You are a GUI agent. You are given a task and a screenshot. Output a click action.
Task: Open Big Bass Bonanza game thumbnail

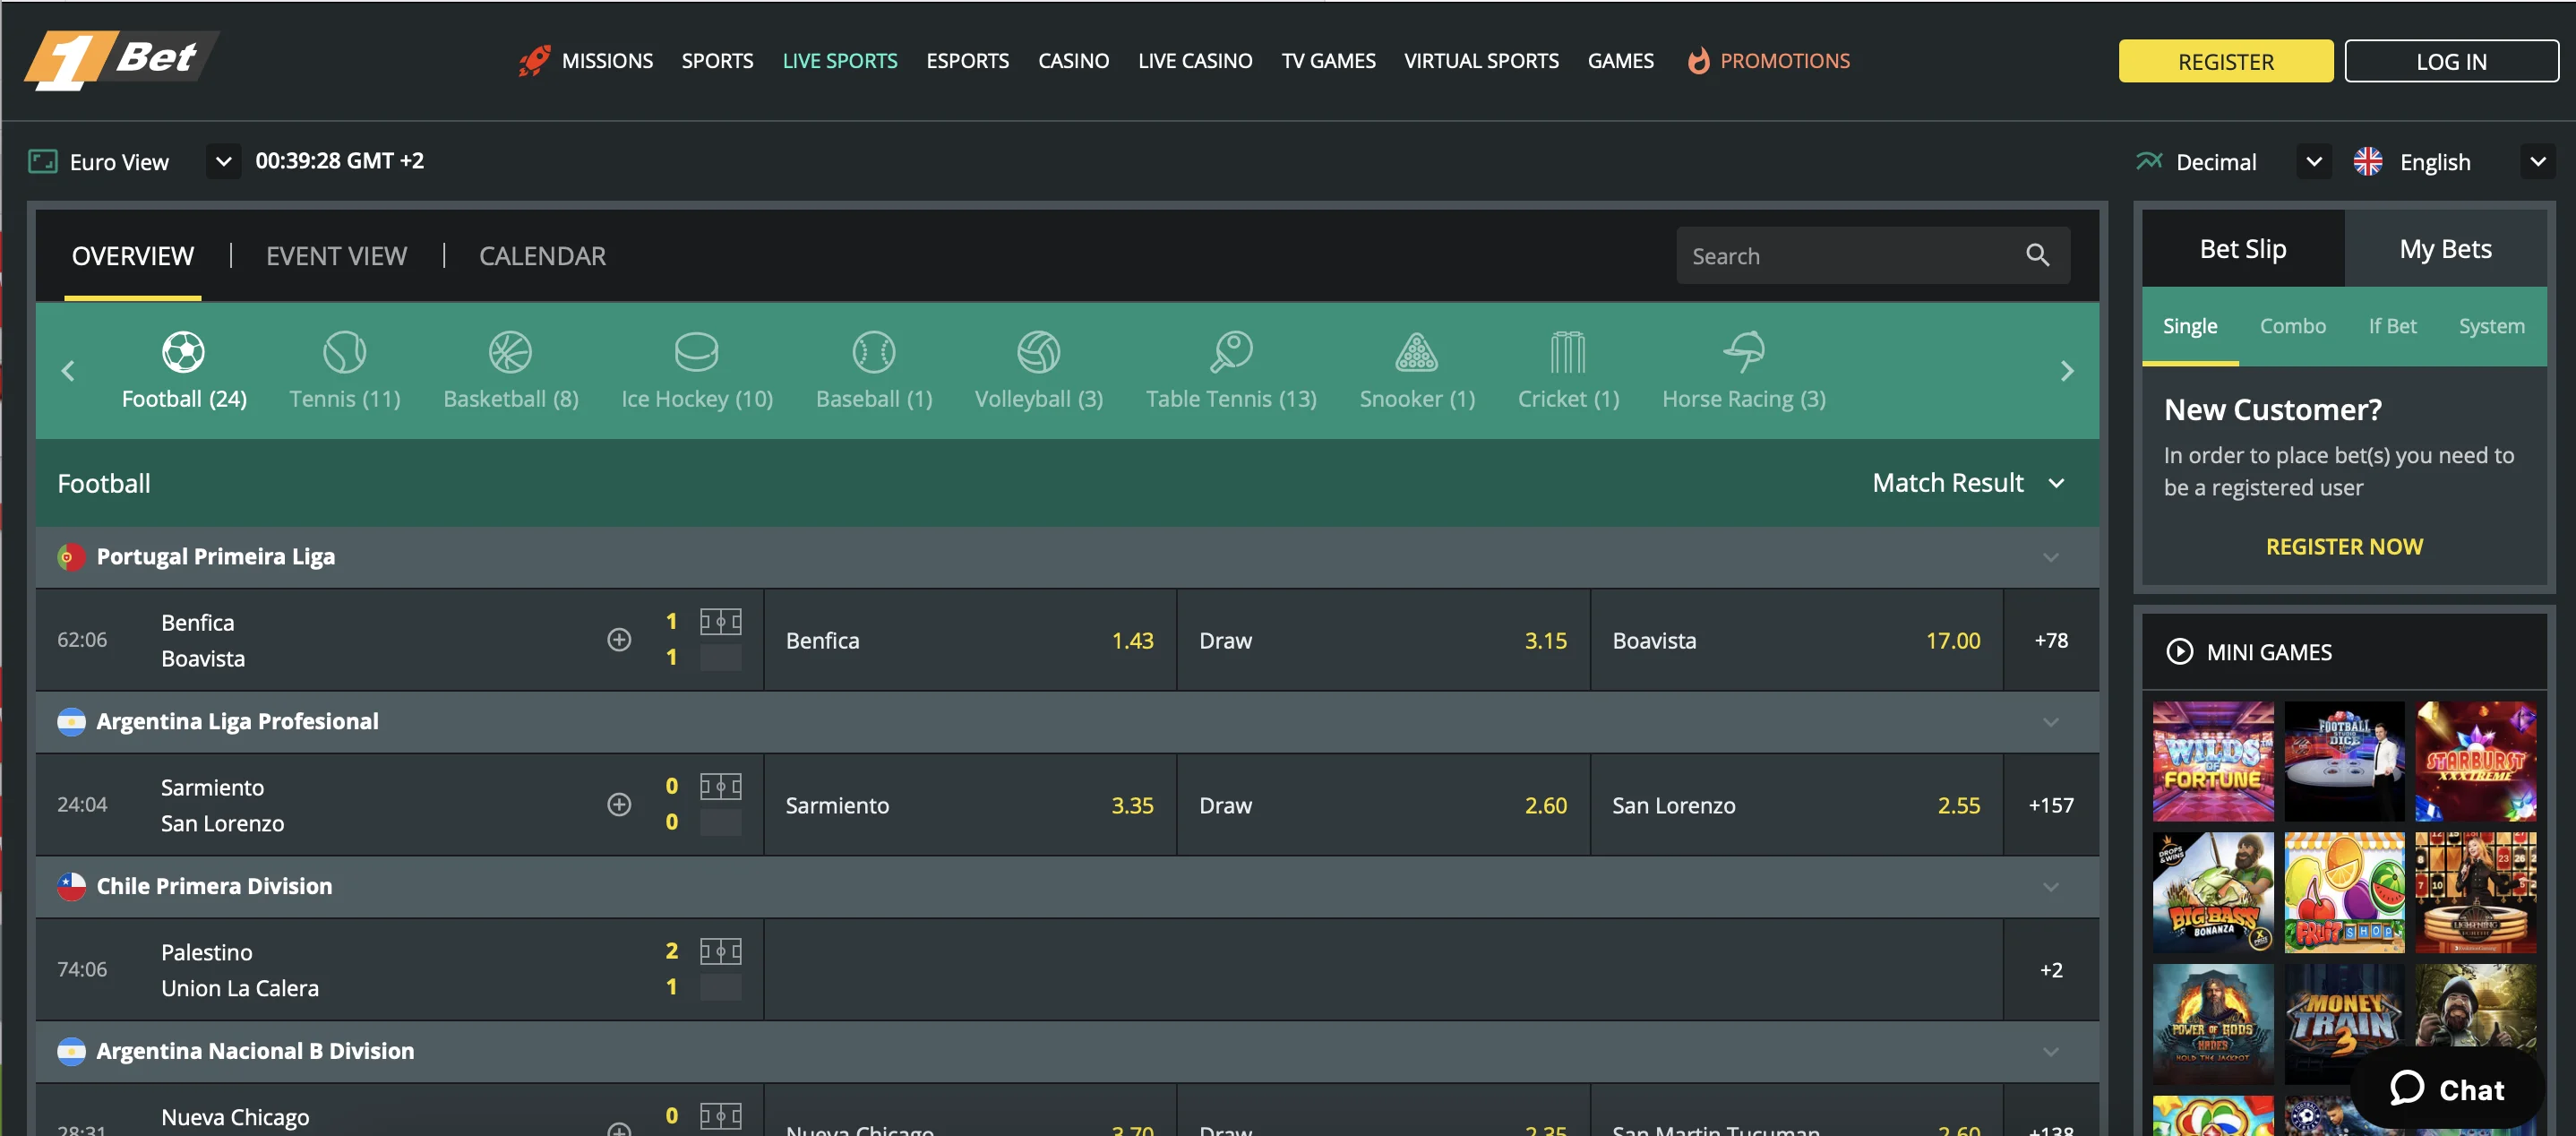(2212, 892)
